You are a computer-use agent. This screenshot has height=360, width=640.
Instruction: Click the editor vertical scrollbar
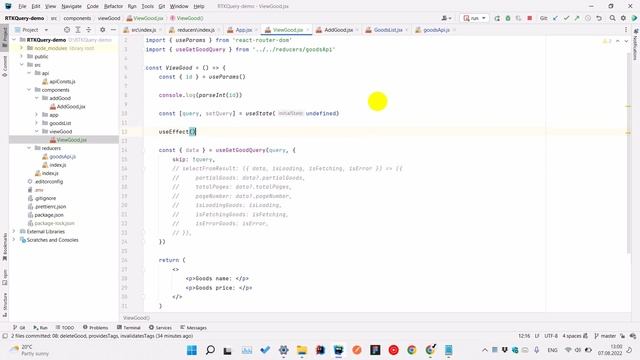pyautogui.click(x=629, y=153)
